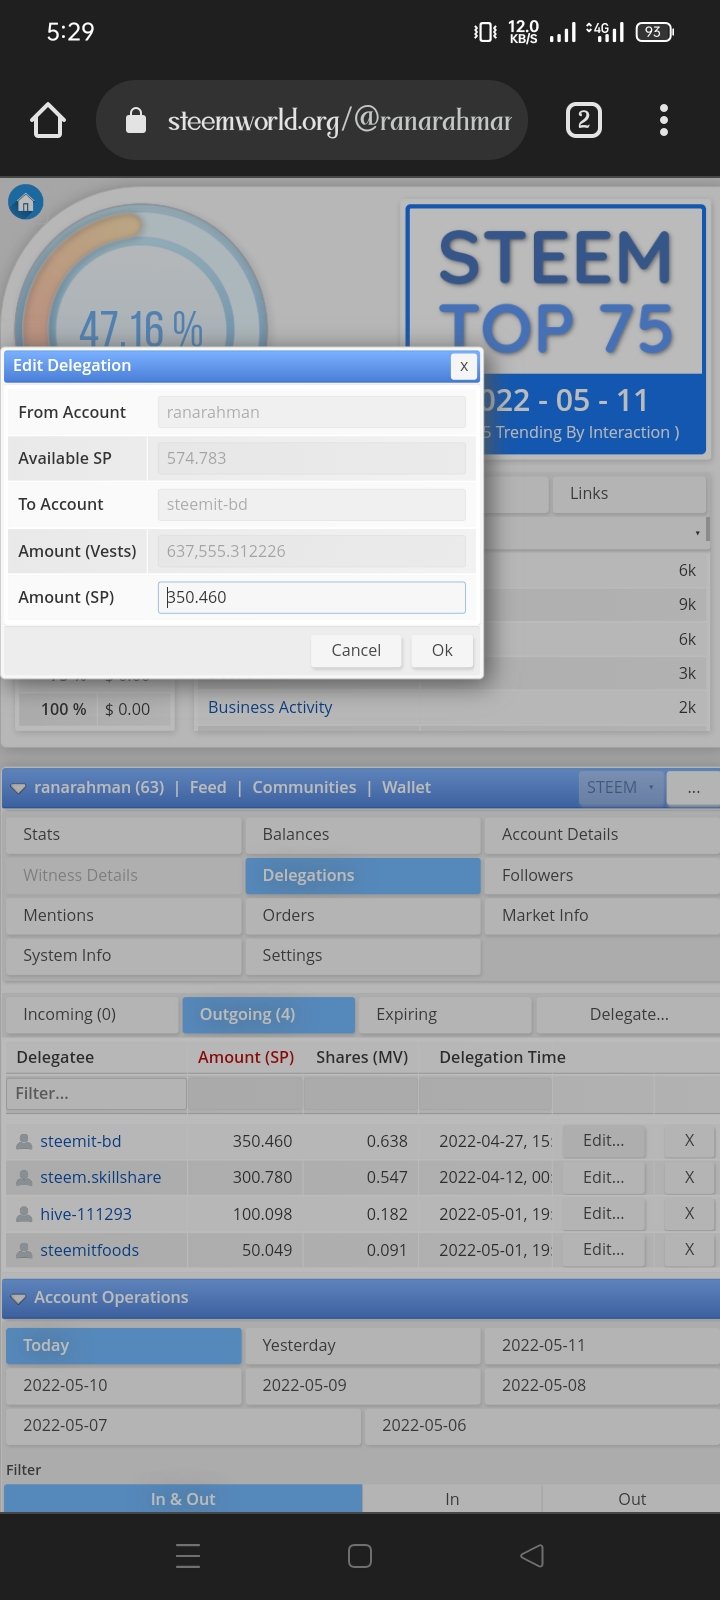Open the hive-111293 delegatee link
The image size is (720, 1600).
pos(86,1214)
